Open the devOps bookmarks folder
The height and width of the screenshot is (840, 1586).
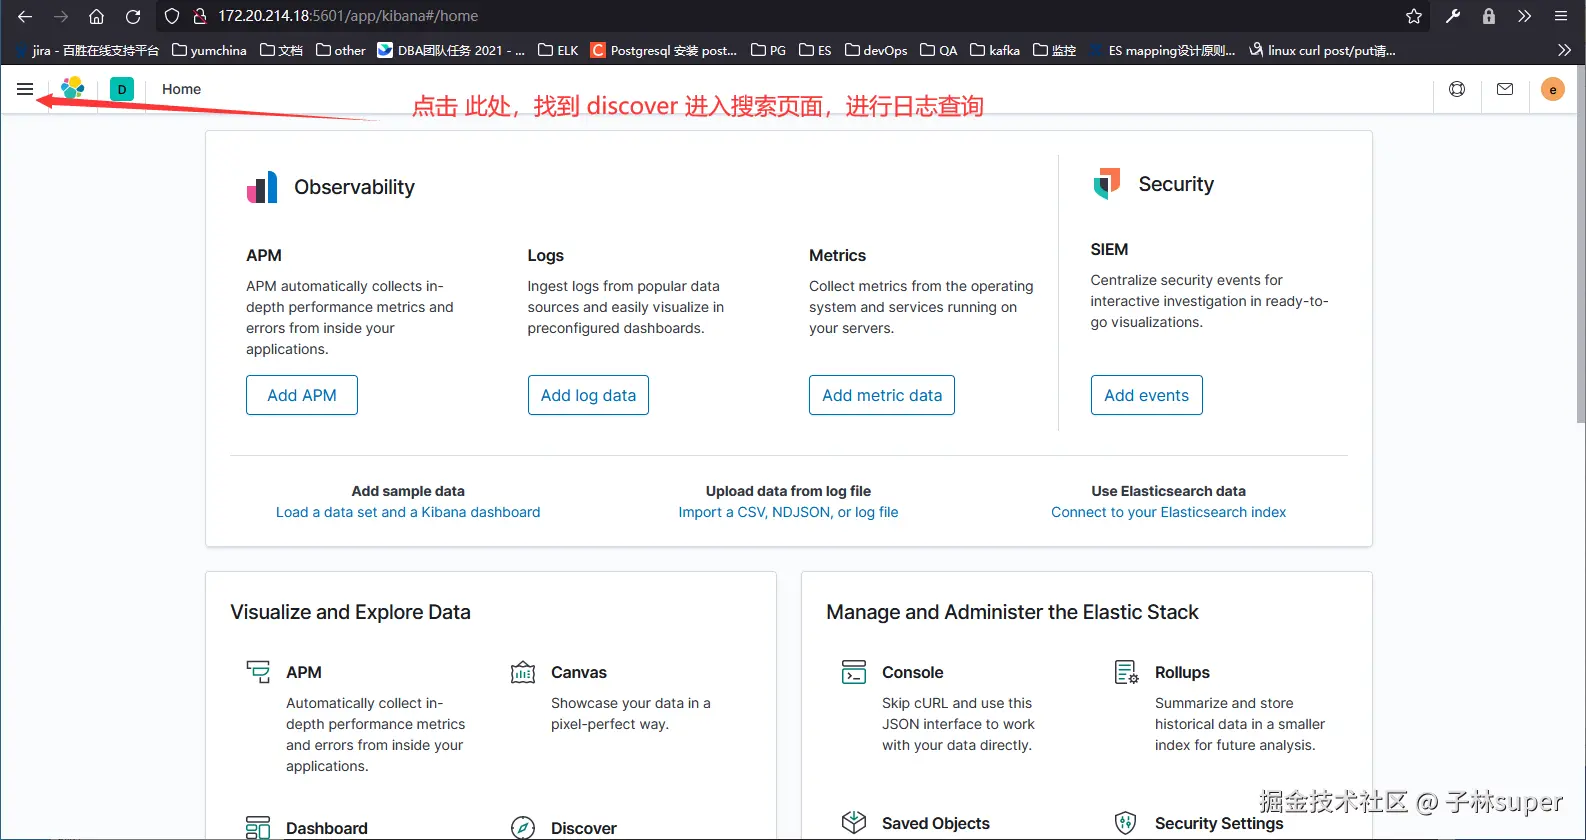[x=876, y=50]
